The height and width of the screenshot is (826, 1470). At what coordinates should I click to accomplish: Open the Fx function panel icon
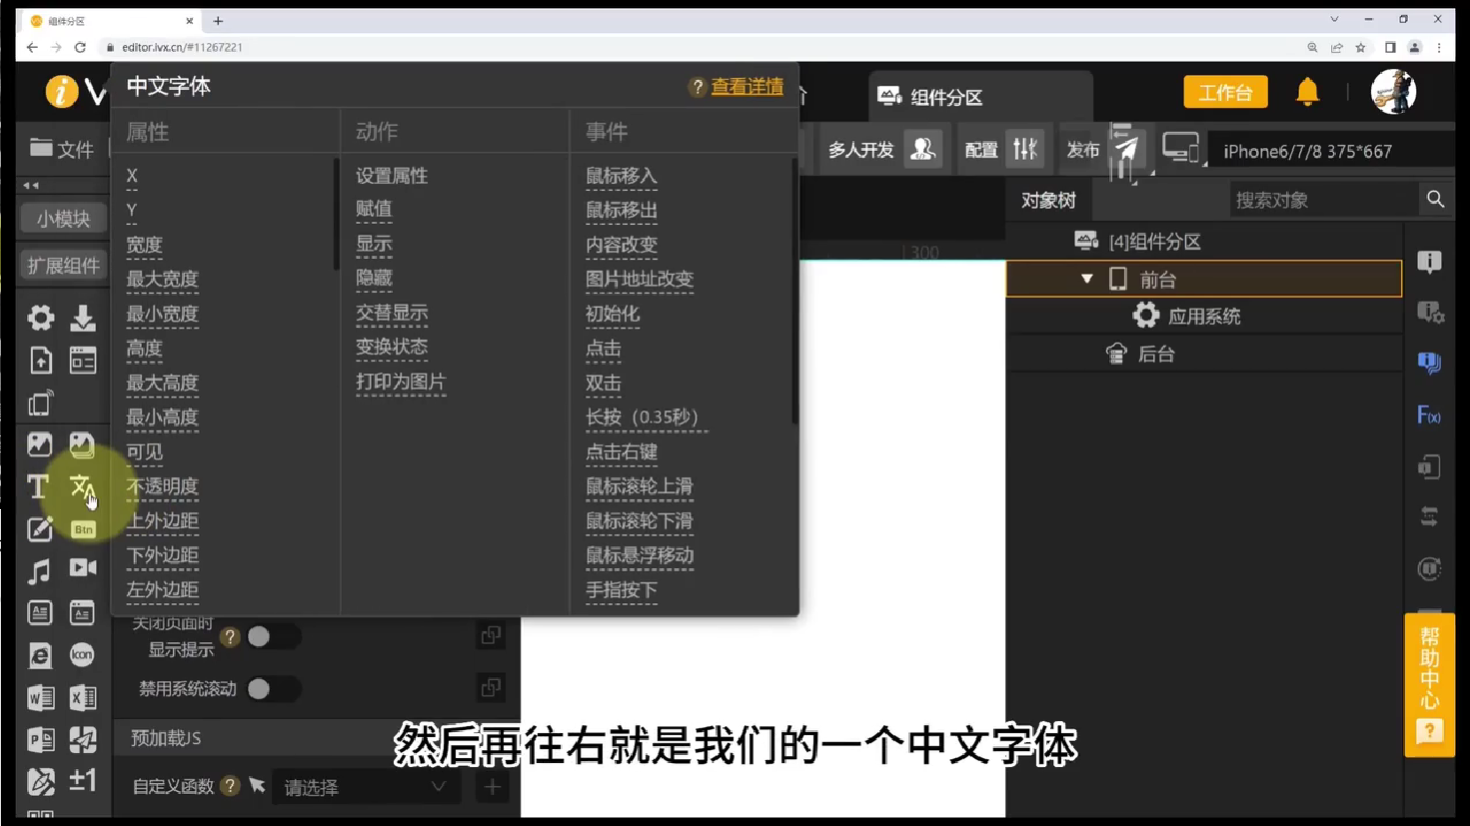coord(1429,415)
